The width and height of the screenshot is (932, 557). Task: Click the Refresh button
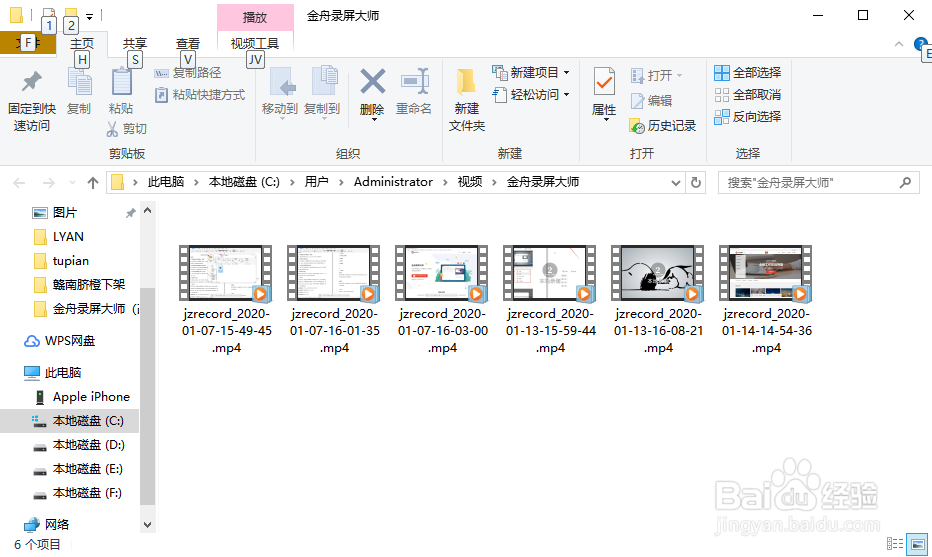coord(696,182)
